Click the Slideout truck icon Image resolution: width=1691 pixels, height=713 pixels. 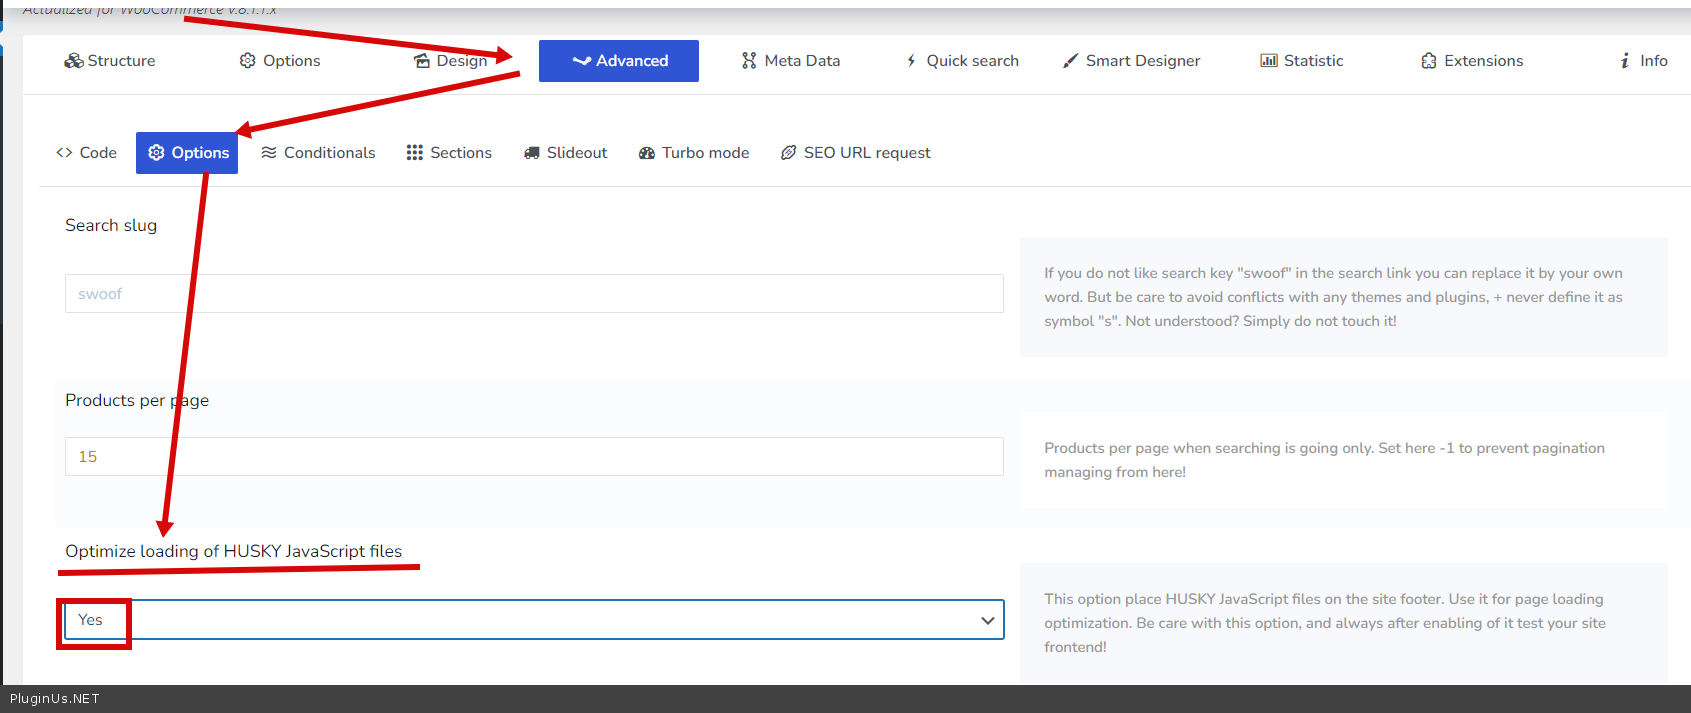pyautogui.click(x=532, y=153)
